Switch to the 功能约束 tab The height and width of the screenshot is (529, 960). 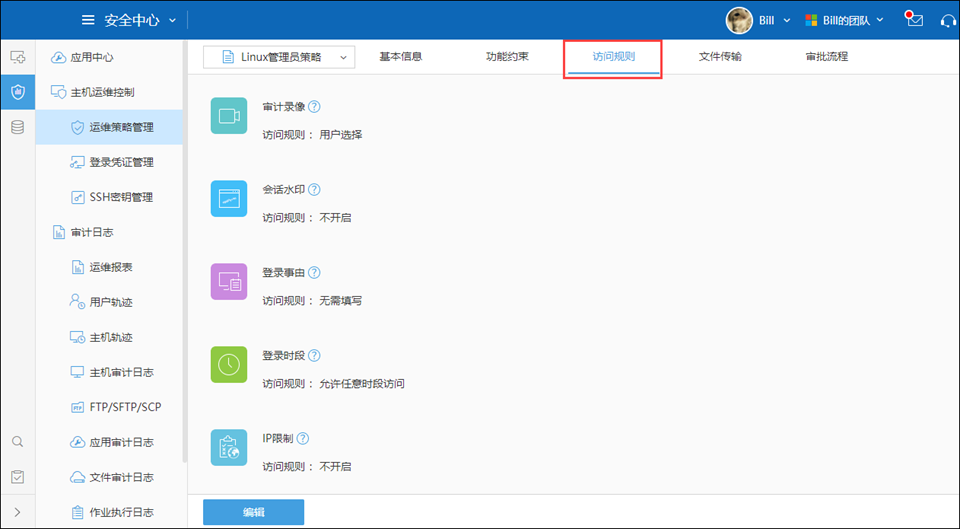[507, 56]
